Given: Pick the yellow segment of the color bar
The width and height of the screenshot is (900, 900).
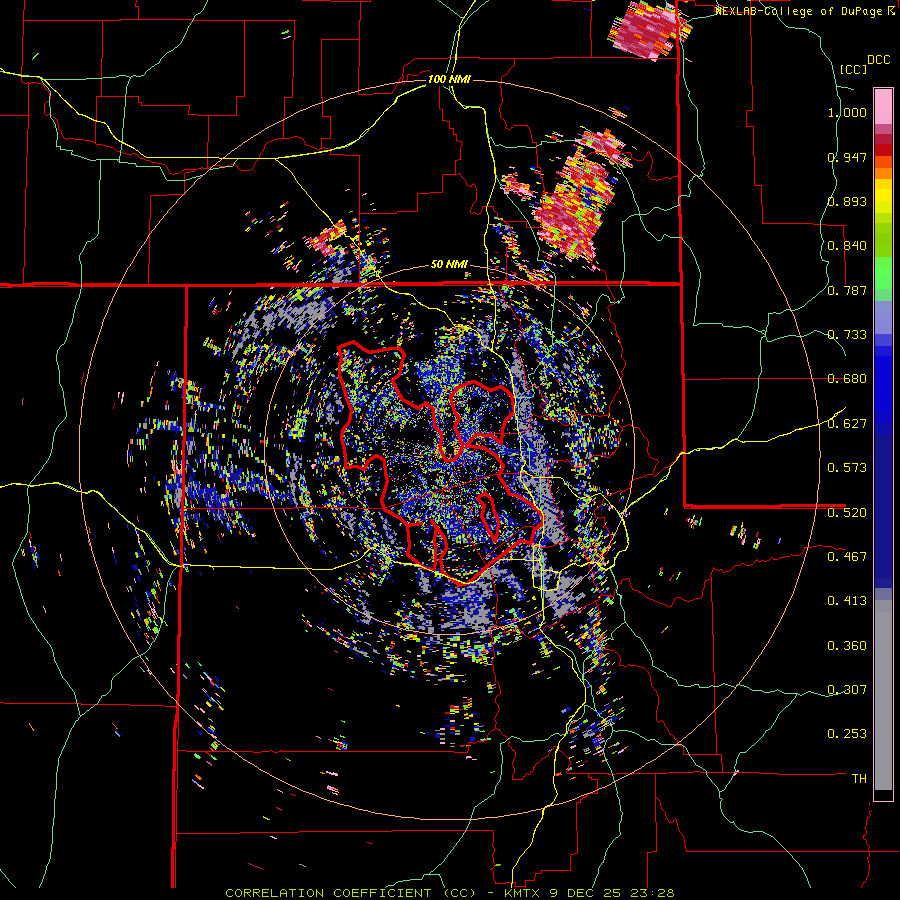Looking at the screenshot, I should pos(883,197).
